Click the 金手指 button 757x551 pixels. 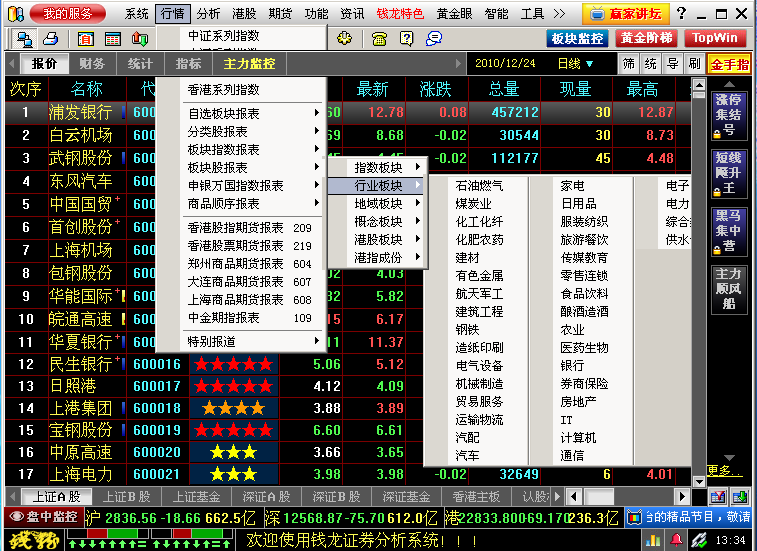[729, 64]
